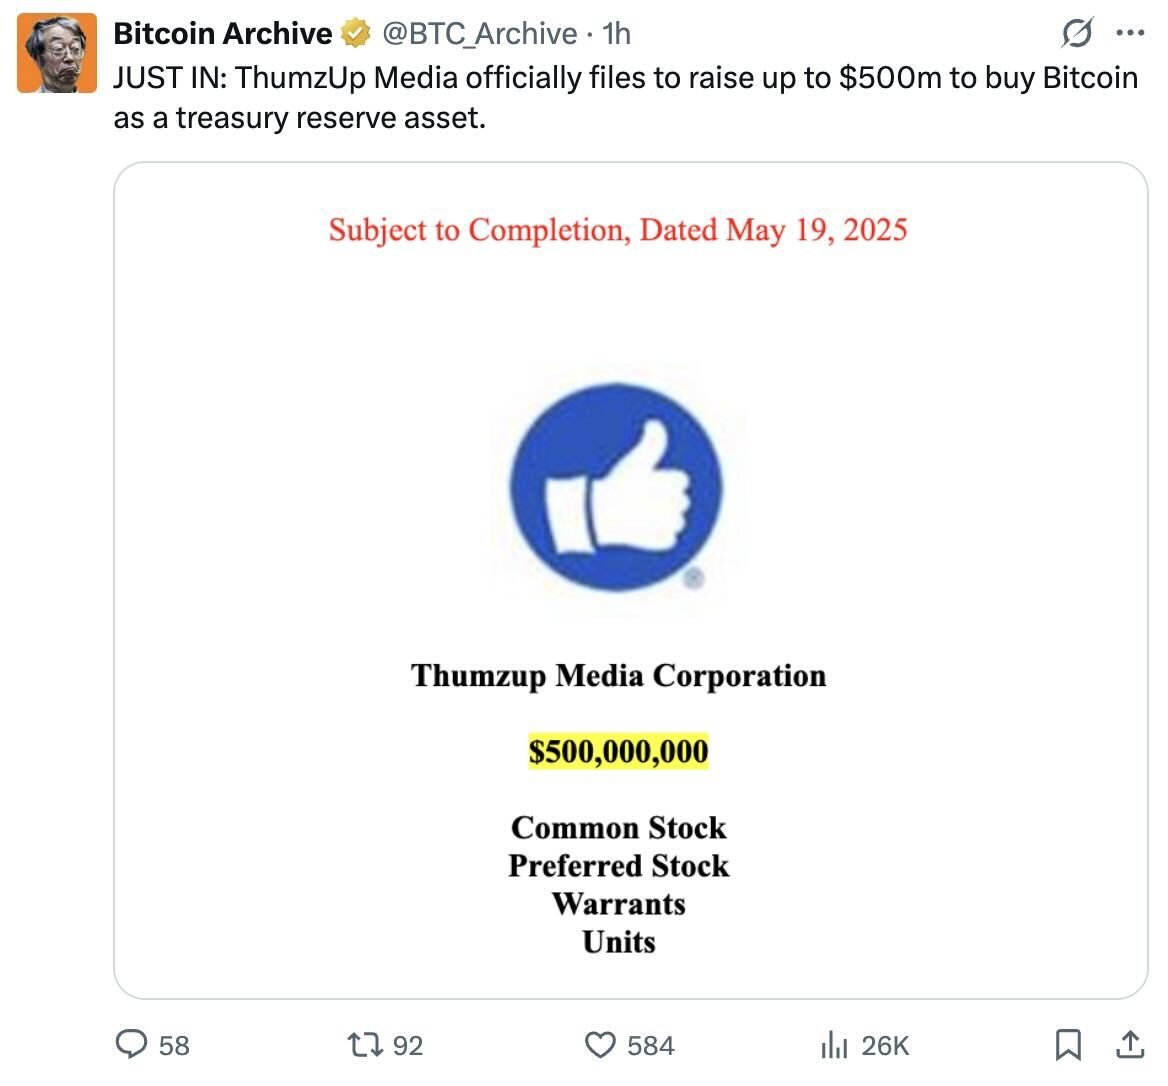The width and height of the screenshot is (1168, 1086).
Task: Toggle the like heart icon
Action: (600, 1044)
